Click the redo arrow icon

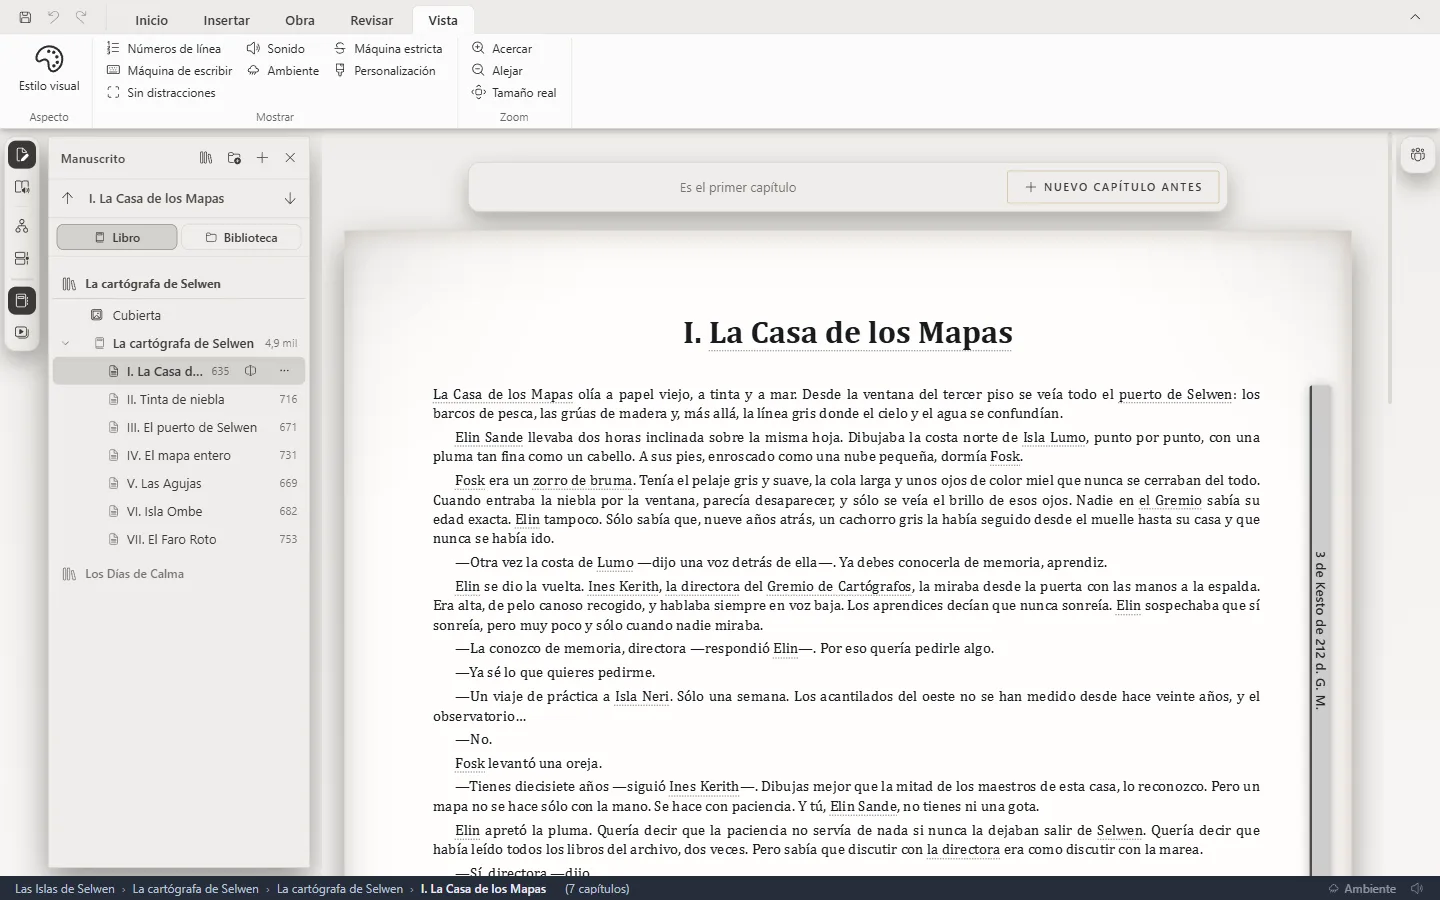click(x=81, y=17)
